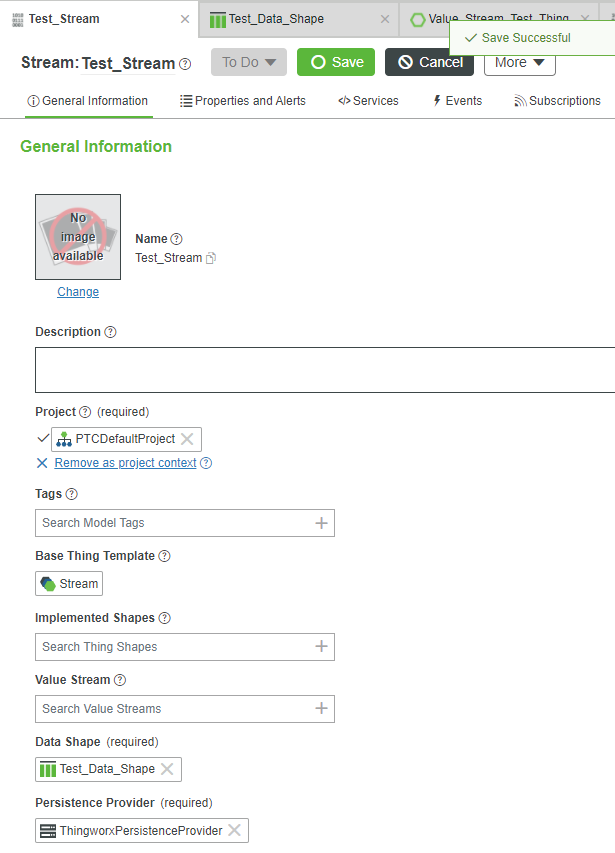Expand the More dropdown menu
Image resolution: width=615 pixels, height=853 pixels.
pyautogui.click(x=519, y=62)
